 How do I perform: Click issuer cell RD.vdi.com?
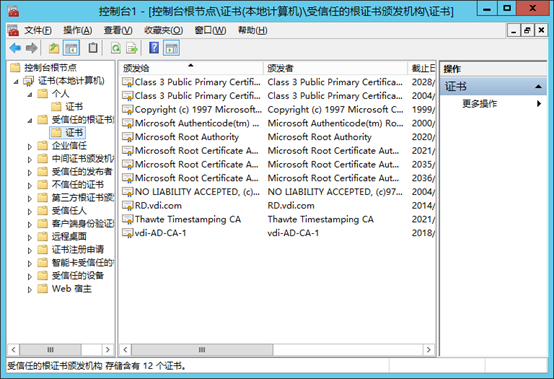point(291,206)
